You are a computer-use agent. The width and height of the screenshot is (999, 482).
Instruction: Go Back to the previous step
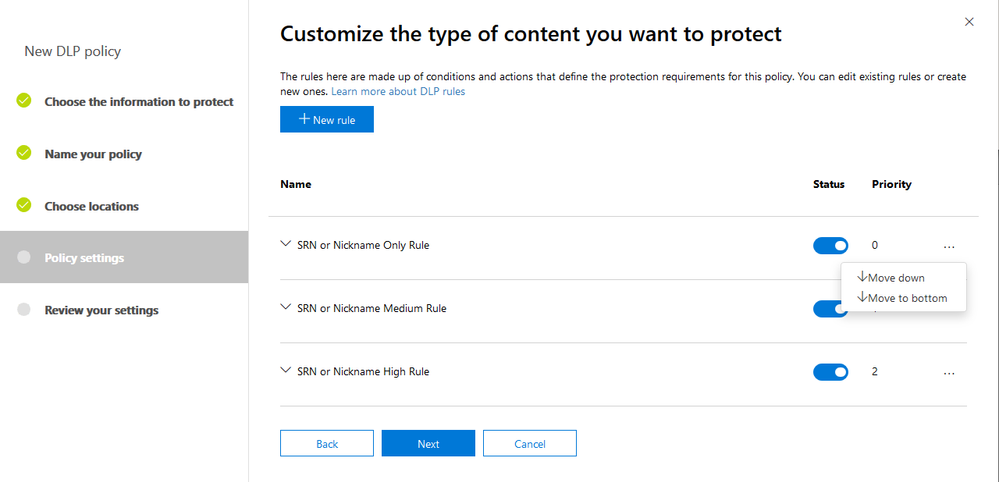(x=327, y=444)
